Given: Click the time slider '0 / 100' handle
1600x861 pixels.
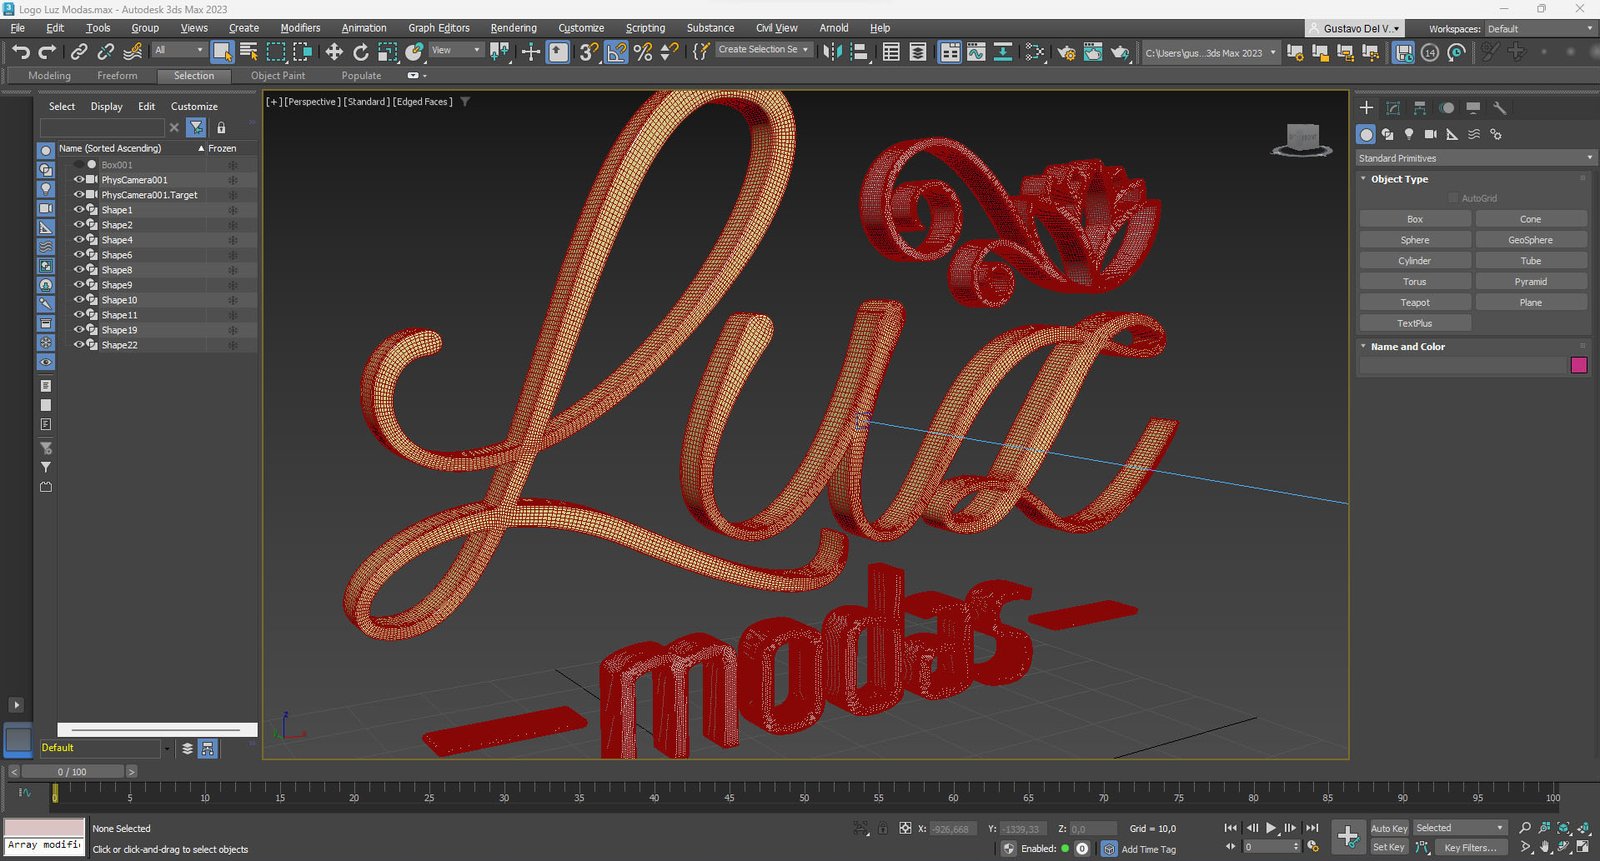Looking at the screenshot, I should (72, 772).
